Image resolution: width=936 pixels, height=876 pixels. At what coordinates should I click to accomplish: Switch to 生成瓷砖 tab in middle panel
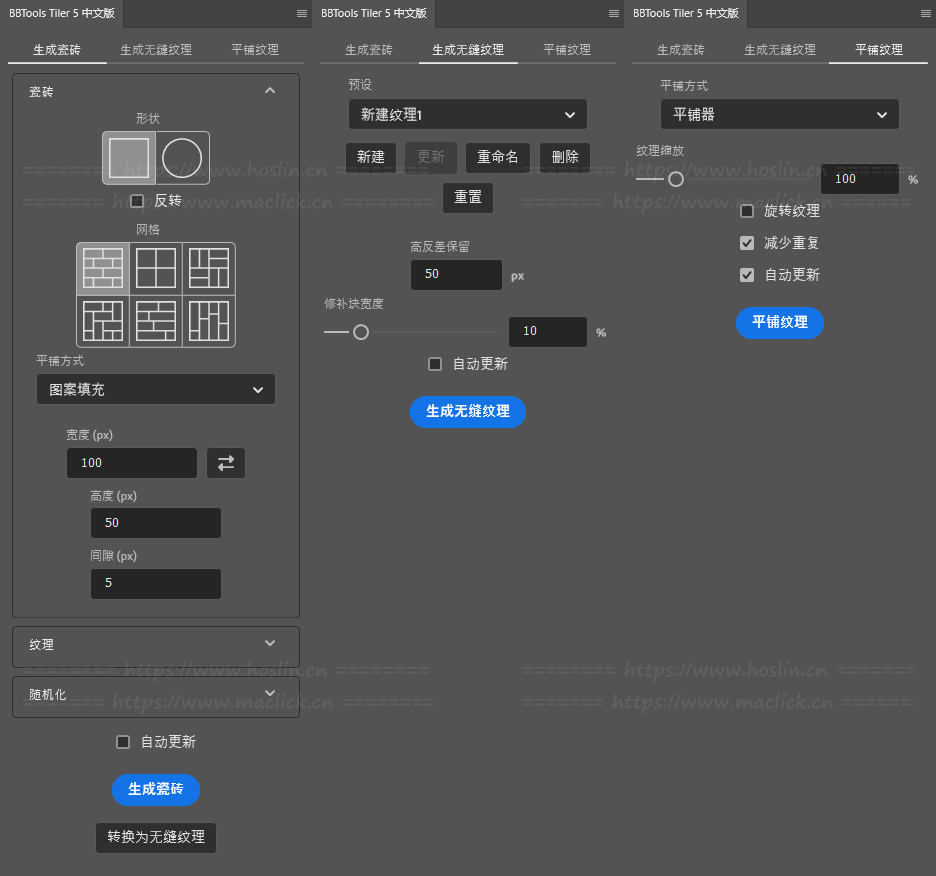click(369, 50)
